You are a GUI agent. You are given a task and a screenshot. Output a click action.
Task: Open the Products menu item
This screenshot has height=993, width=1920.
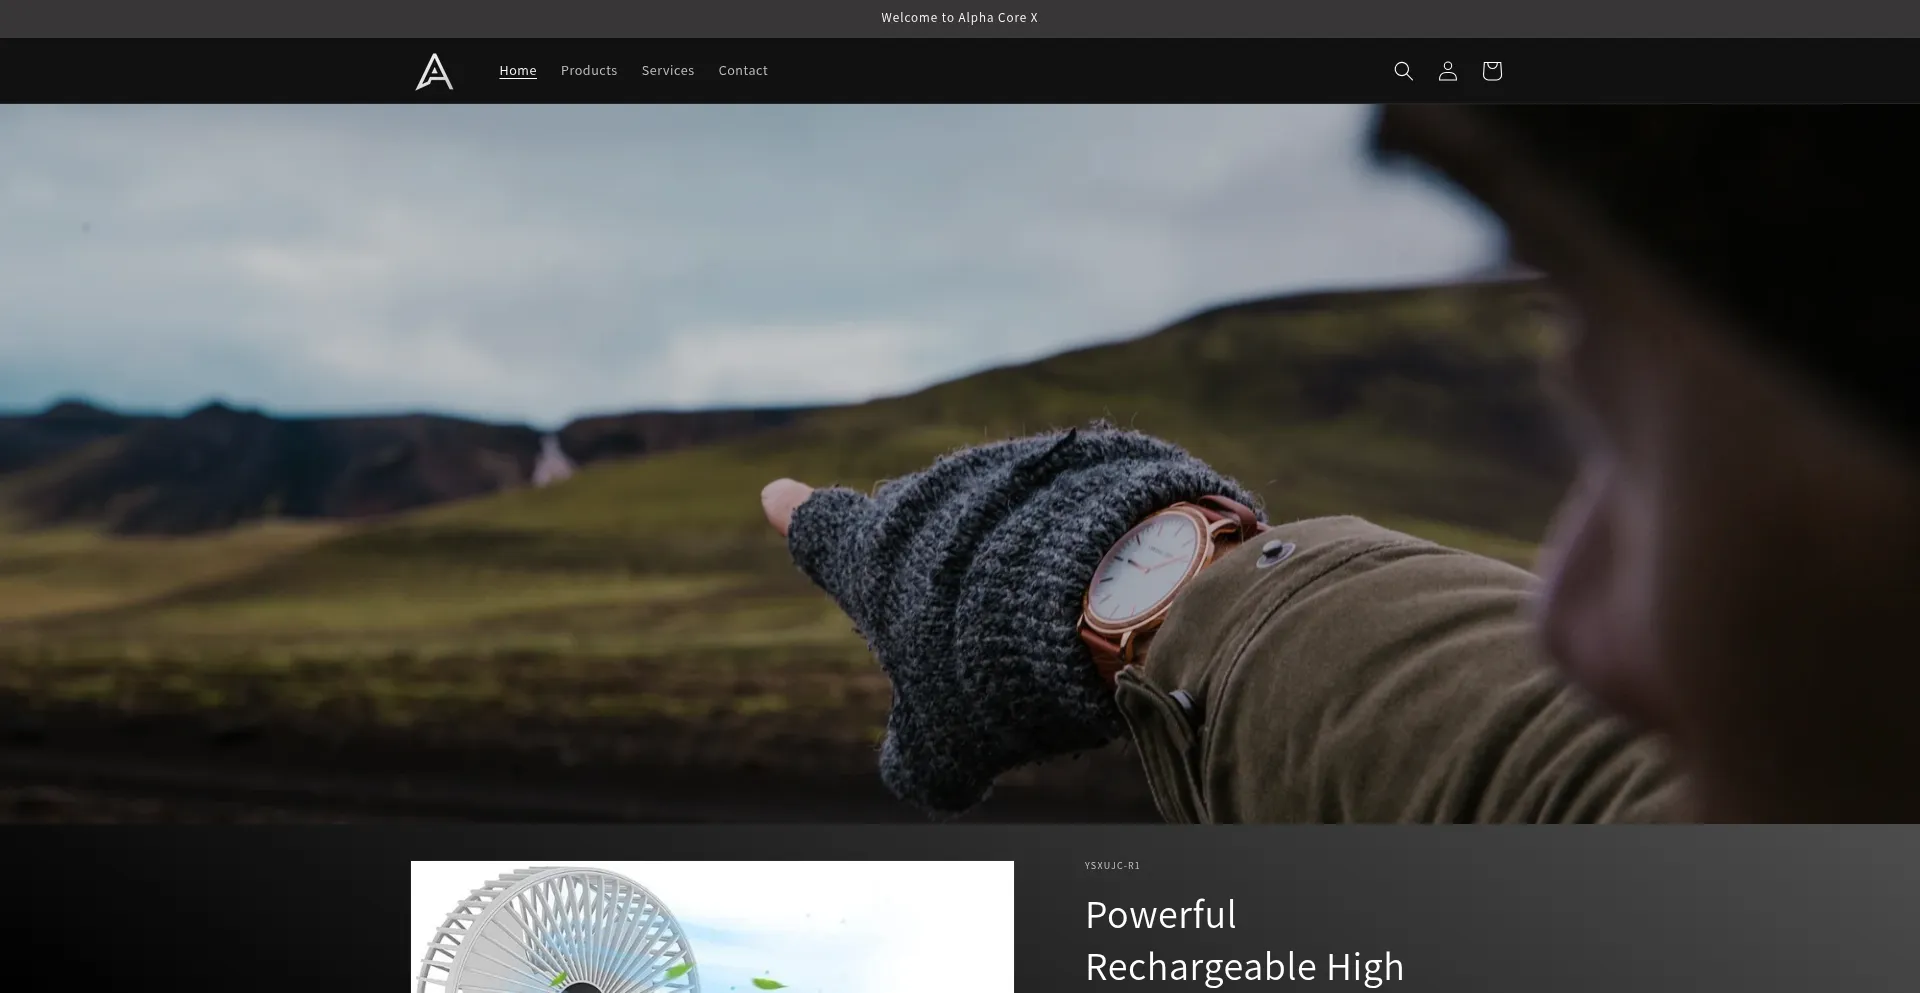click(x=589, y=71)
